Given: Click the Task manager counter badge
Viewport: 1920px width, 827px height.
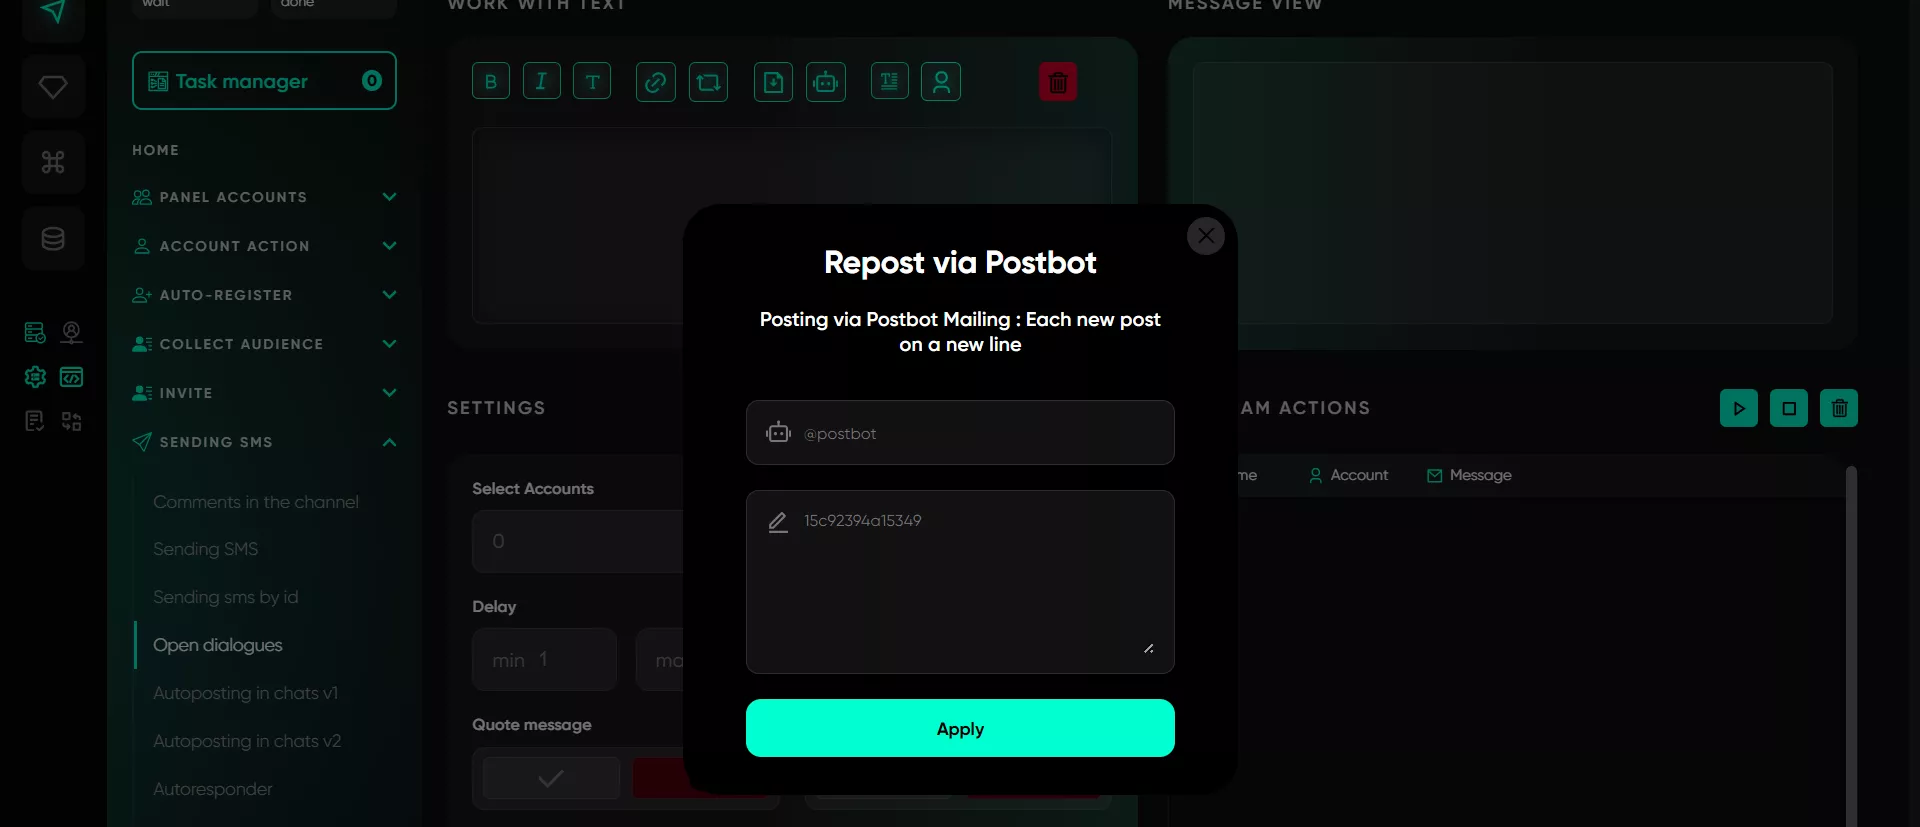Looking at the screenshot, I should coord(372,80).
